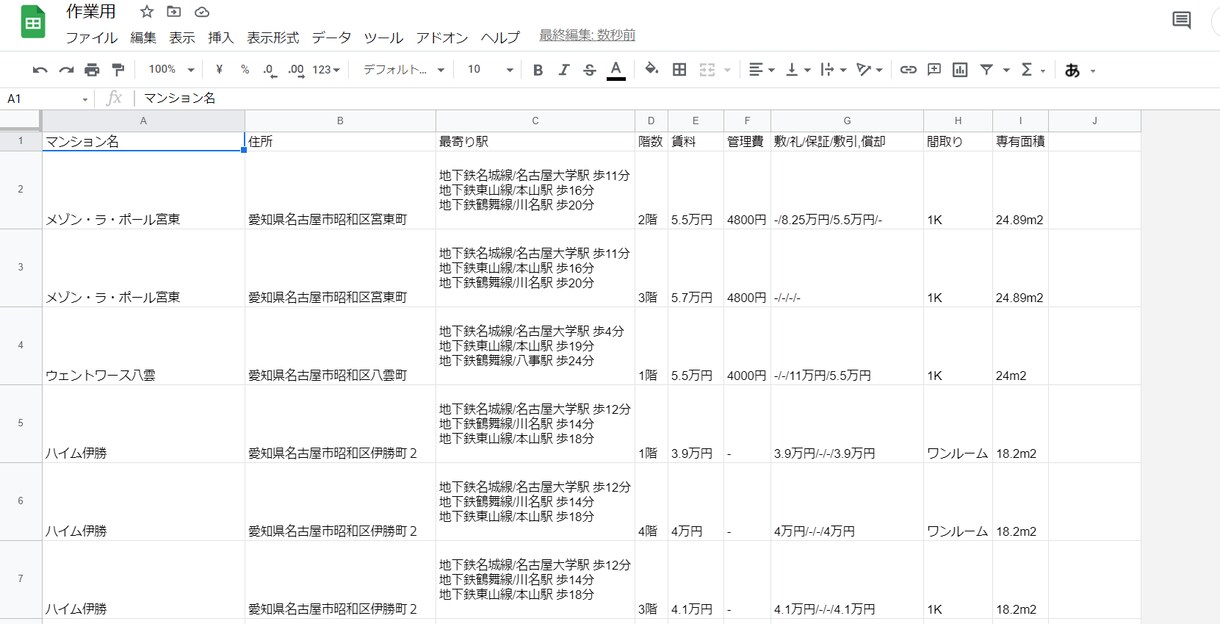The height and width of the screenshot is (624, 1220).
Task: Open the functions sigma menu
Action: click(x=1026, y=70)
